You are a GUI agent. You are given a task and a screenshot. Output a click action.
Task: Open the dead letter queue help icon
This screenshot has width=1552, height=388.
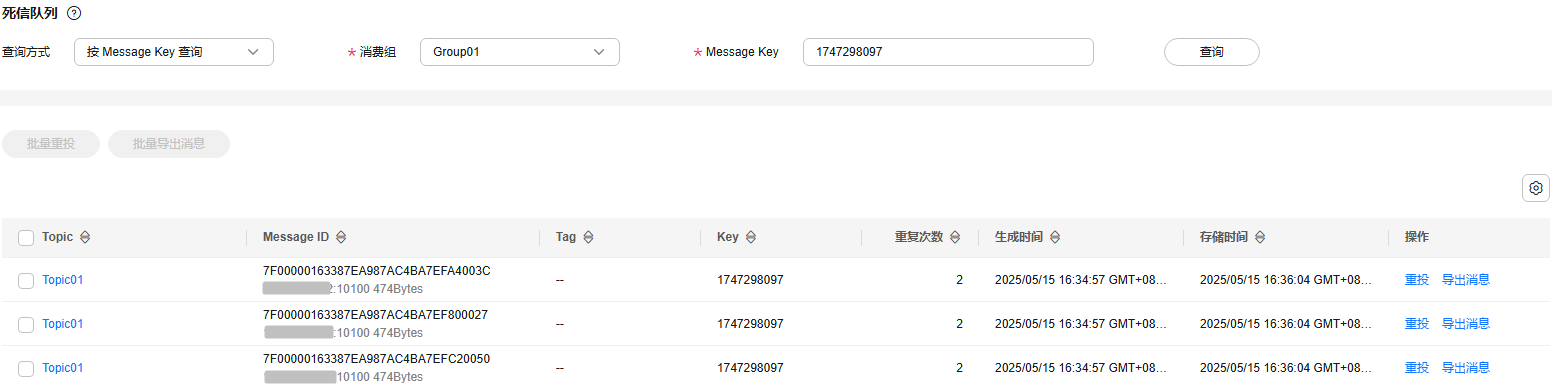[73, 14]
